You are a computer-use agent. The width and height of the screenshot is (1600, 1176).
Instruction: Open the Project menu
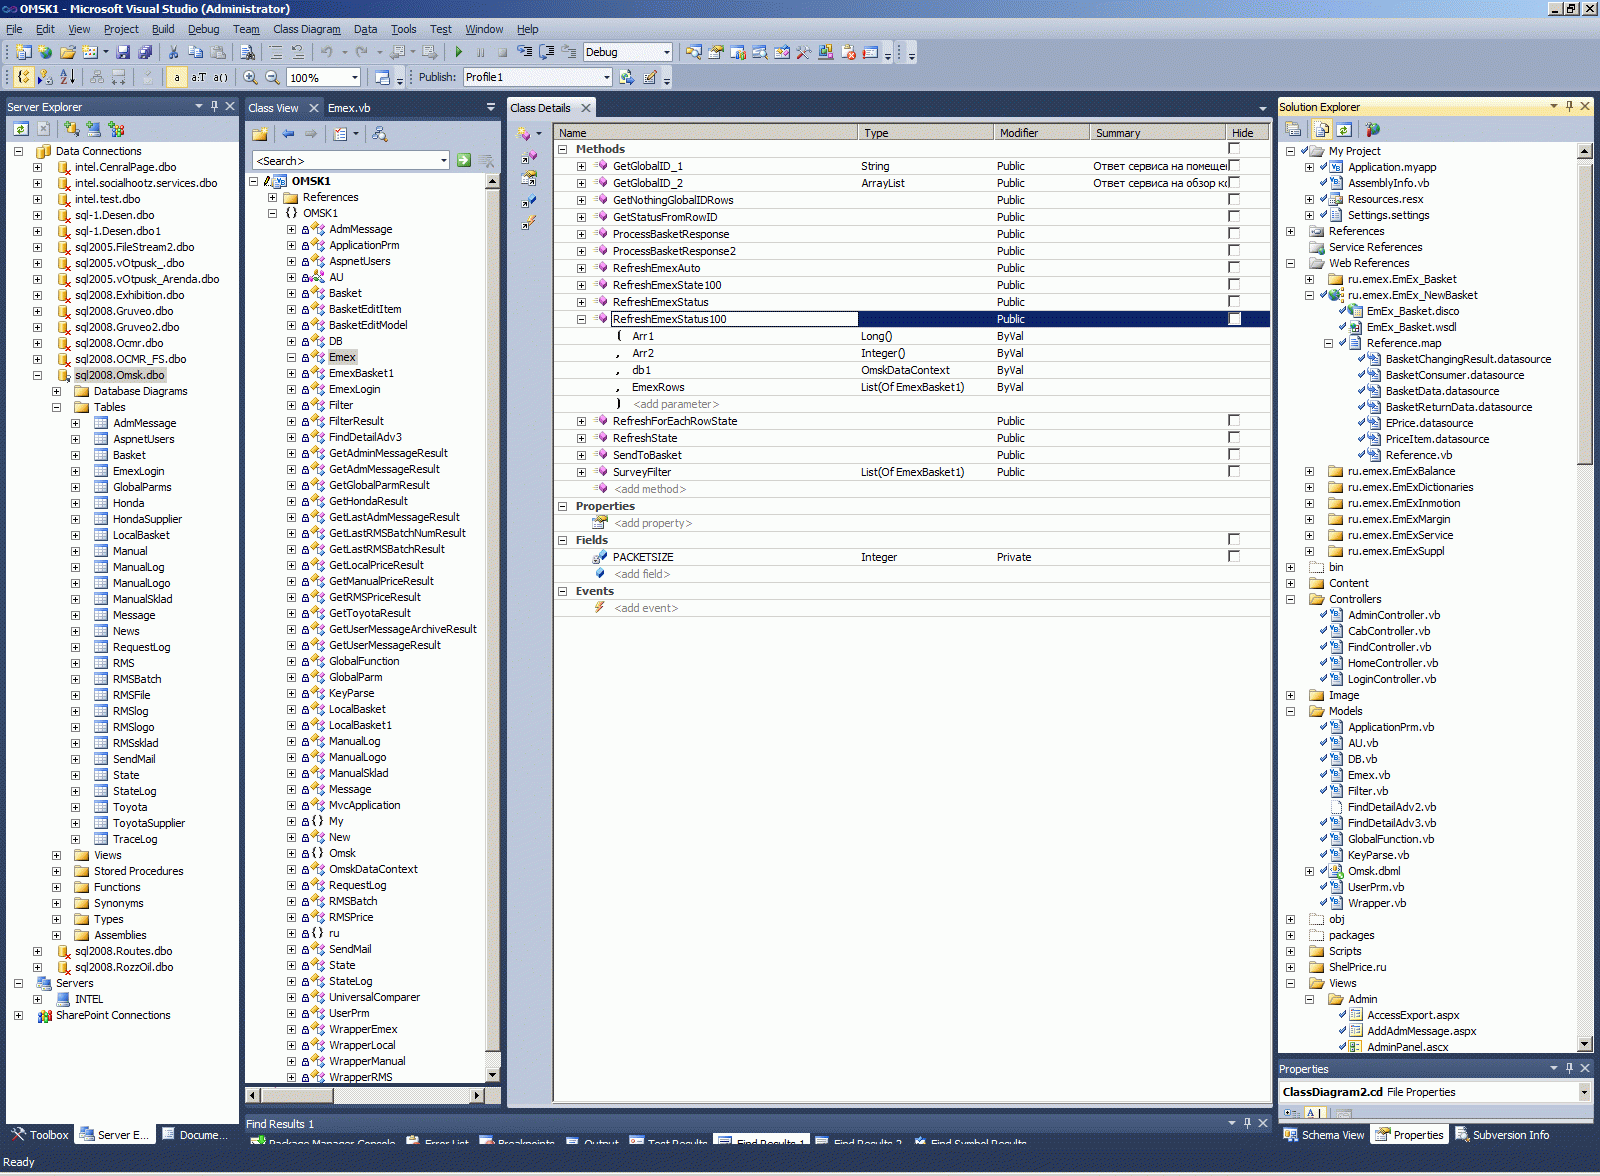[121, 29]
